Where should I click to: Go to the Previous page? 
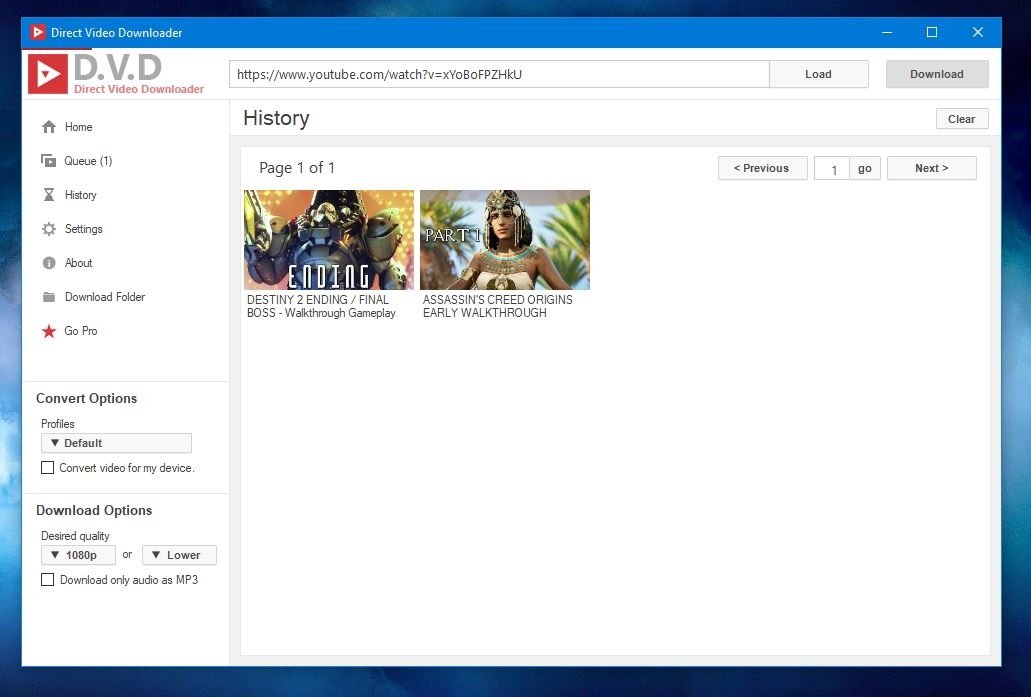(763, 168)
